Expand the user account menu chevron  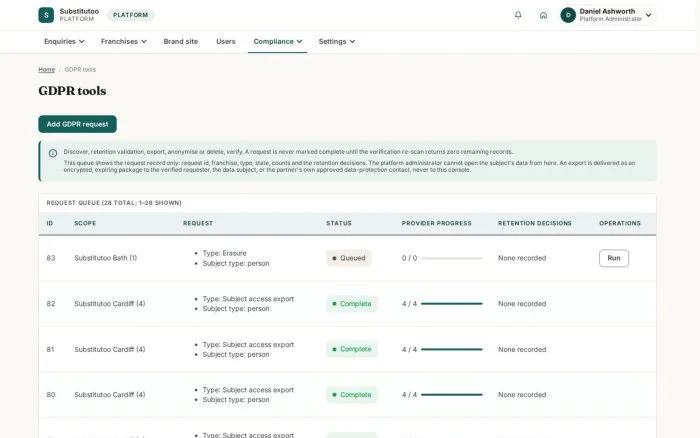(648, 15)
